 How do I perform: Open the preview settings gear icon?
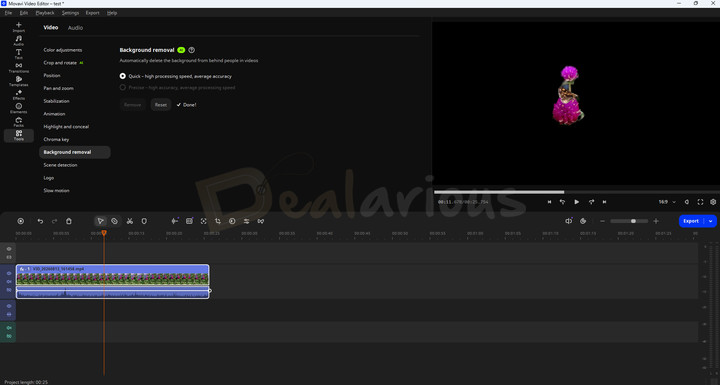pos(713,202)
